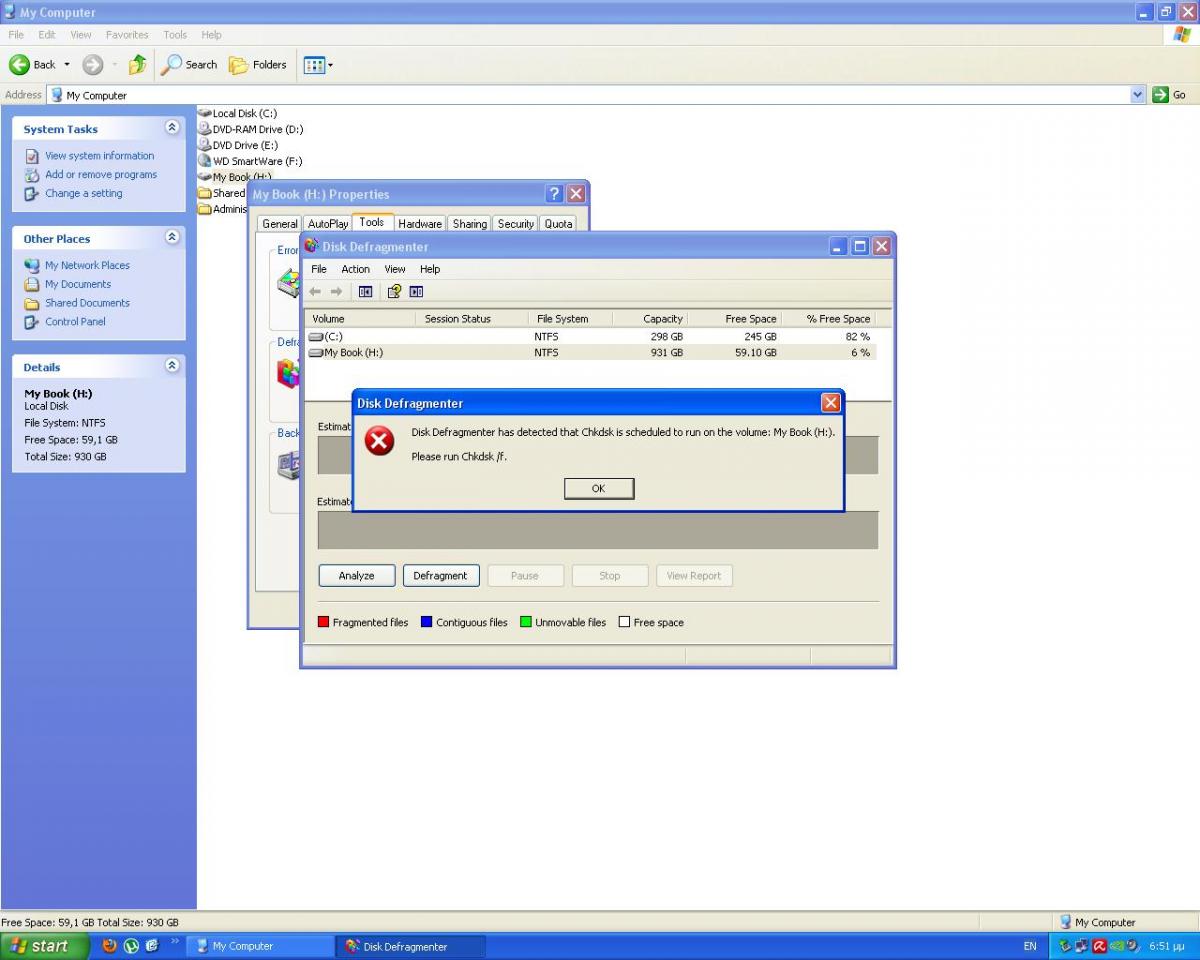Click the show/hide action pane toolbar icon
Viewport: 1200px width, 960px height.
(416, 291)
